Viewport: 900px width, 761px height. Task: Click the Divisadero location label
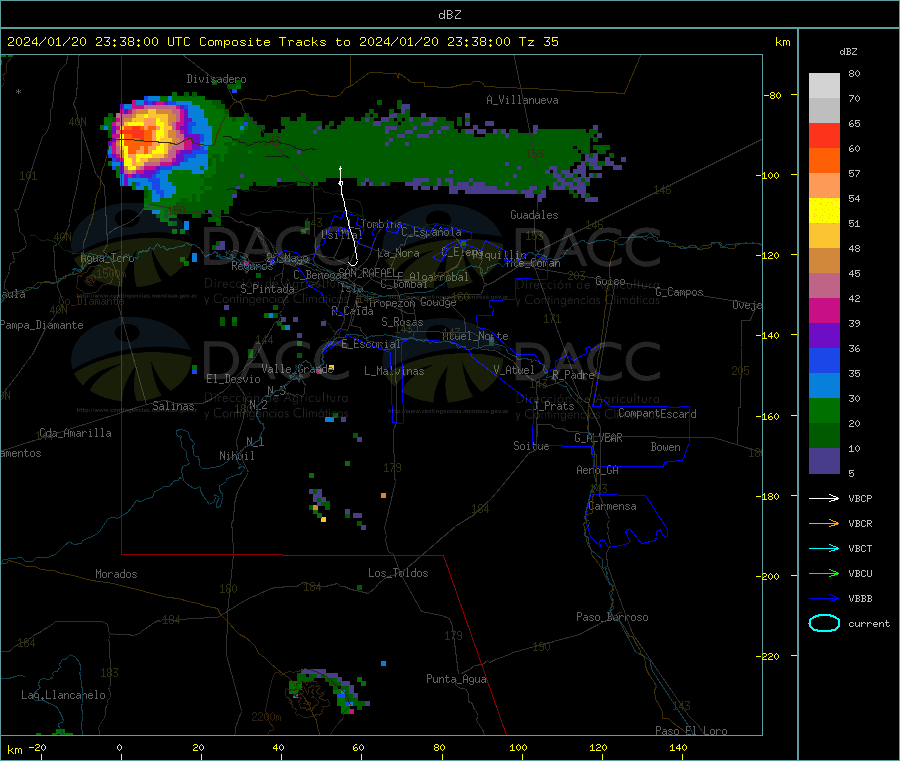pos(216,79)
